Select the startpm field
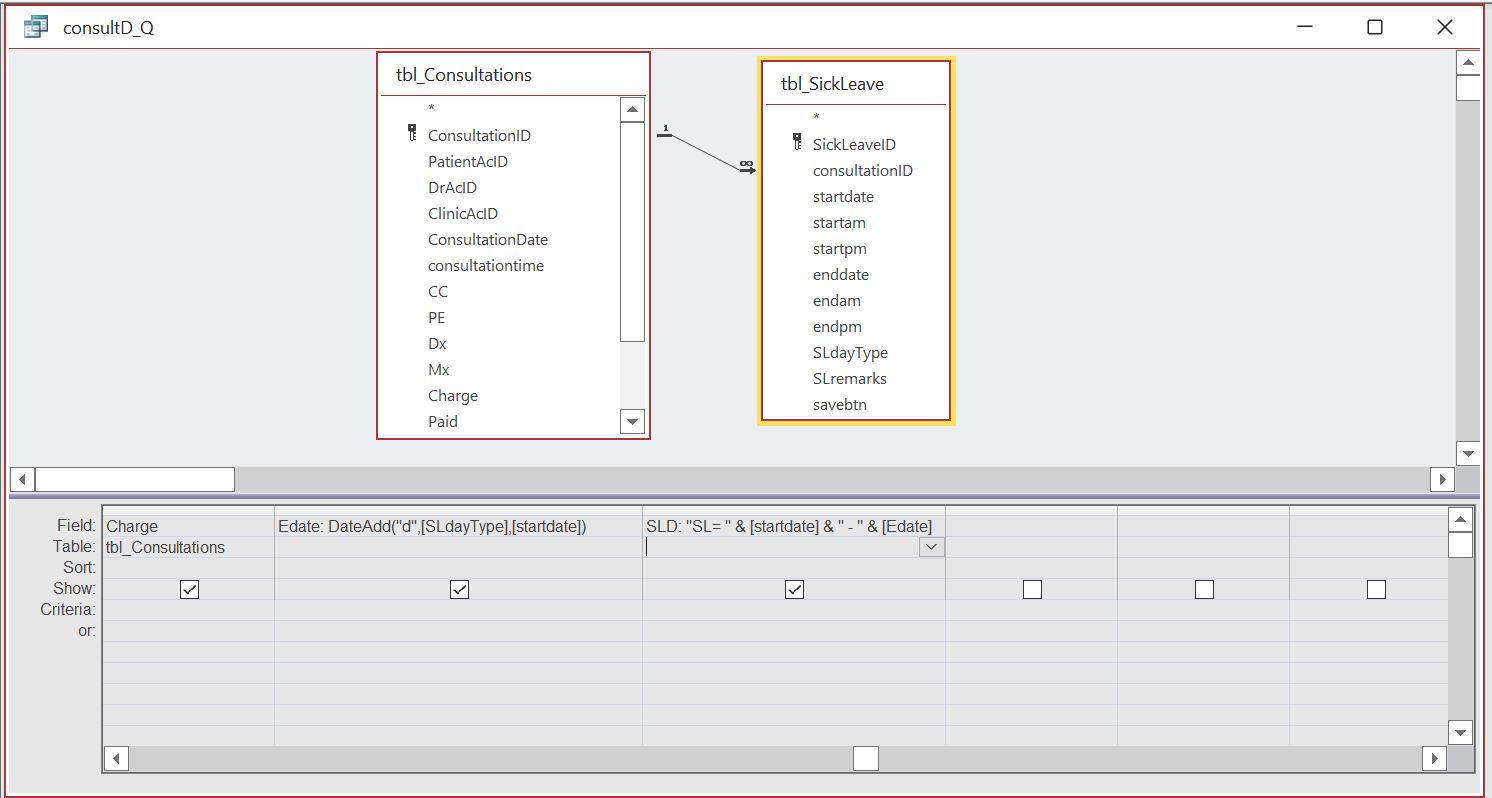 pos(839,248)
